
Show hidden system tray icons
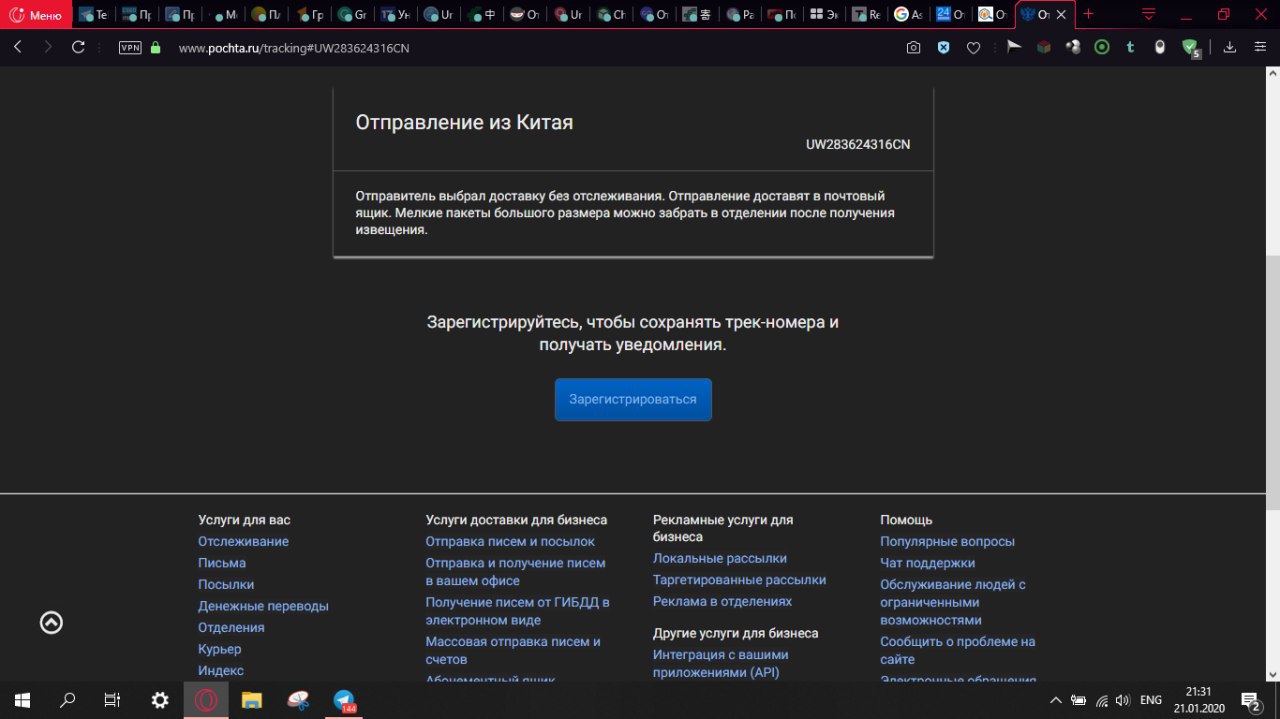[x=1056, y=700]
